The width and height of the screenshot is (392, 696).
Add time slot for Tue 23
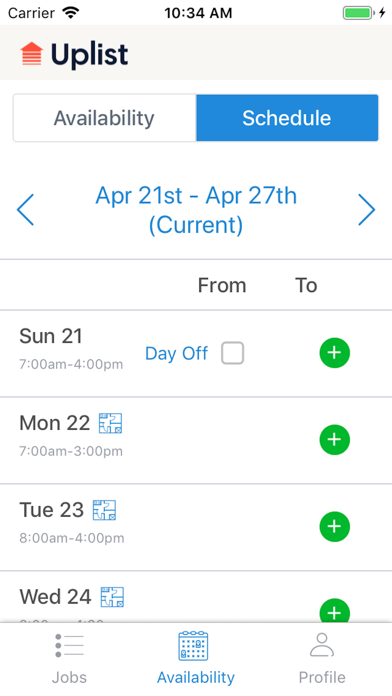(335, 526)
